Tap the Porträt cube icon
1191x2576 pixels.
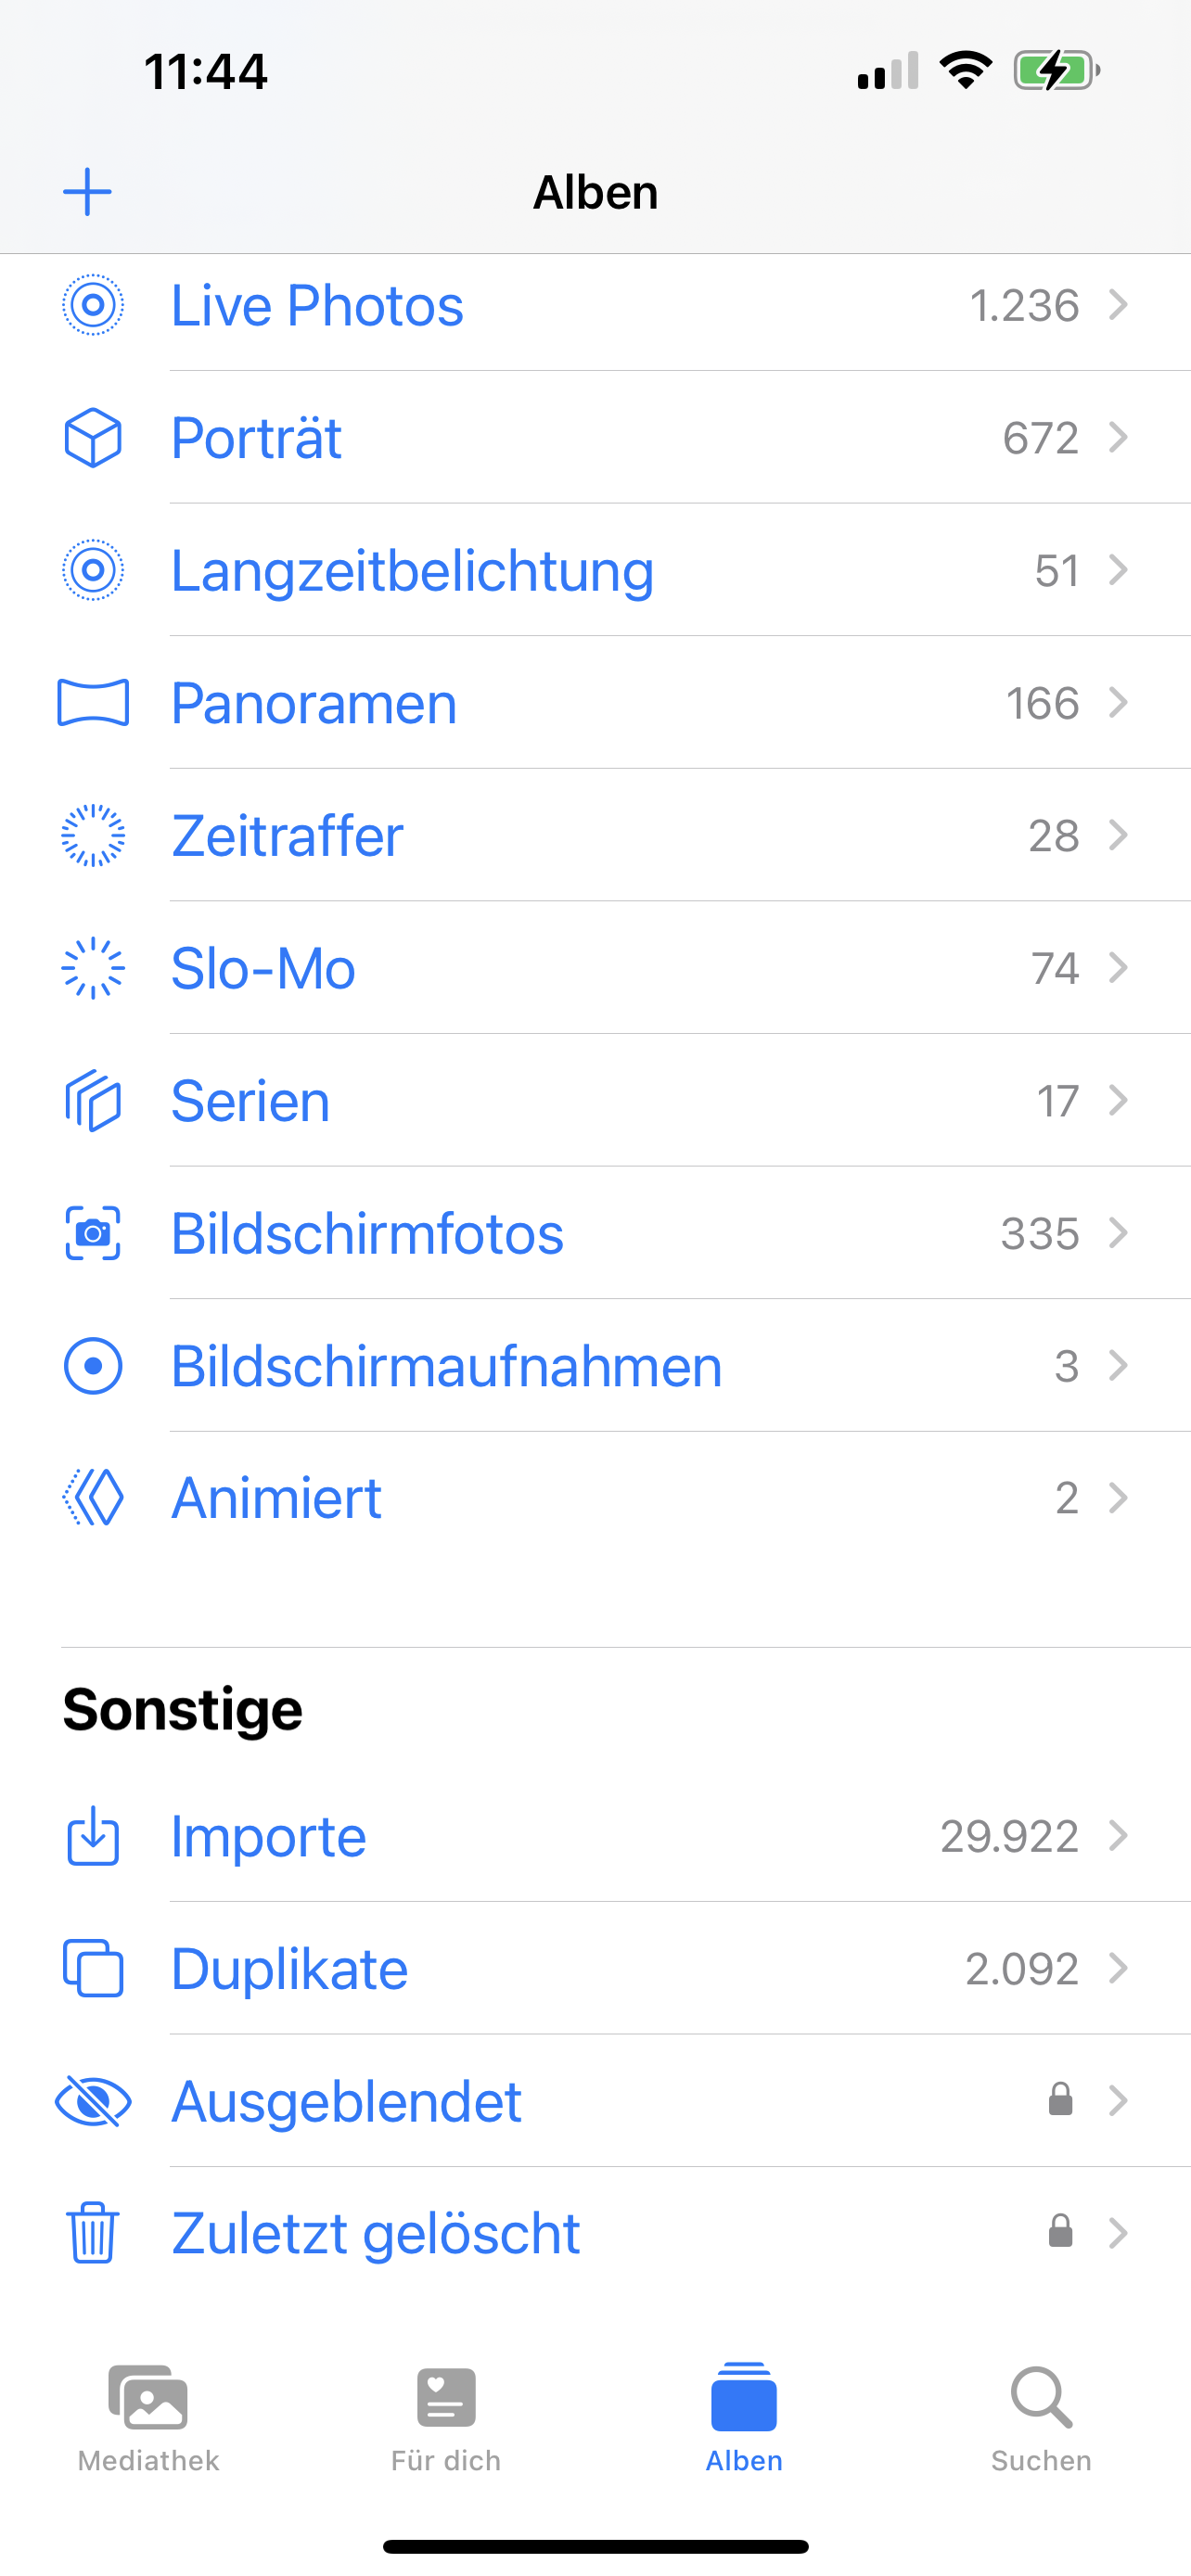[93, 438]
